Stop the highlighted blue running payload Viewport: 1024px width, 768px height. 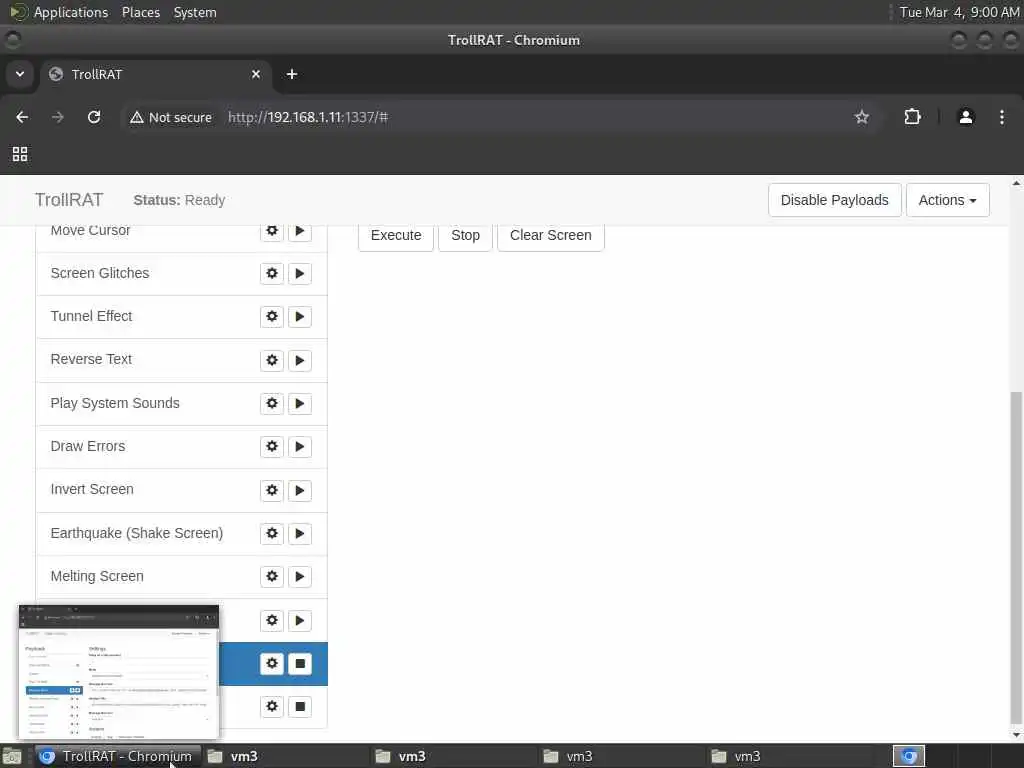(x=300, y=664)
